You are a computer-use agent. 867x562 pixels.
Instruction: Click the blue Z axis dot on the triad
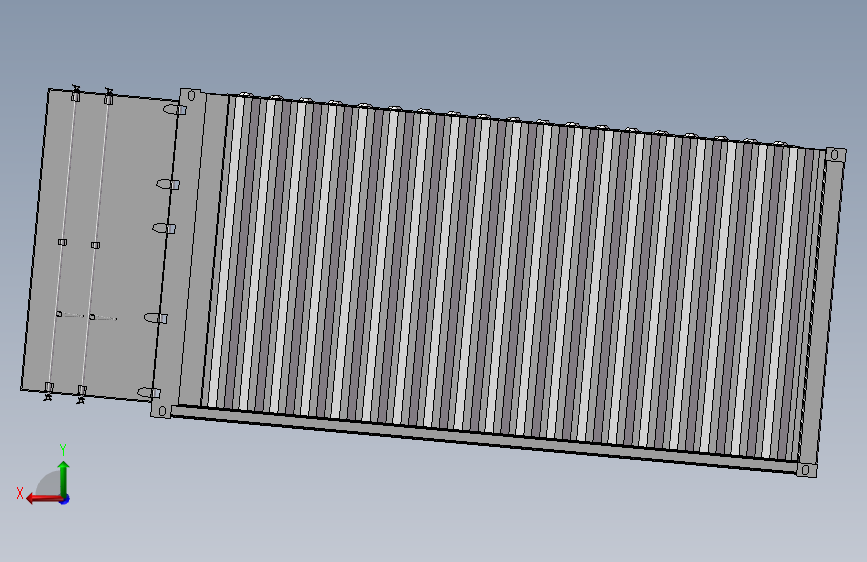[x=65, y=500]
